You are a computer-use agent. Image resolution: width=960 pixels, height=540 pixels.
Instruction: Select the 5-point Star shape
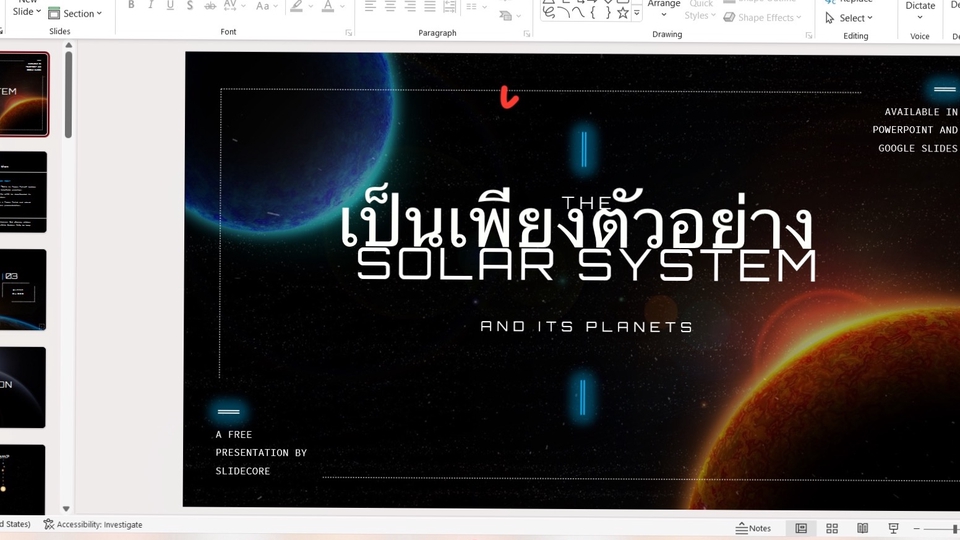point(623,12)
